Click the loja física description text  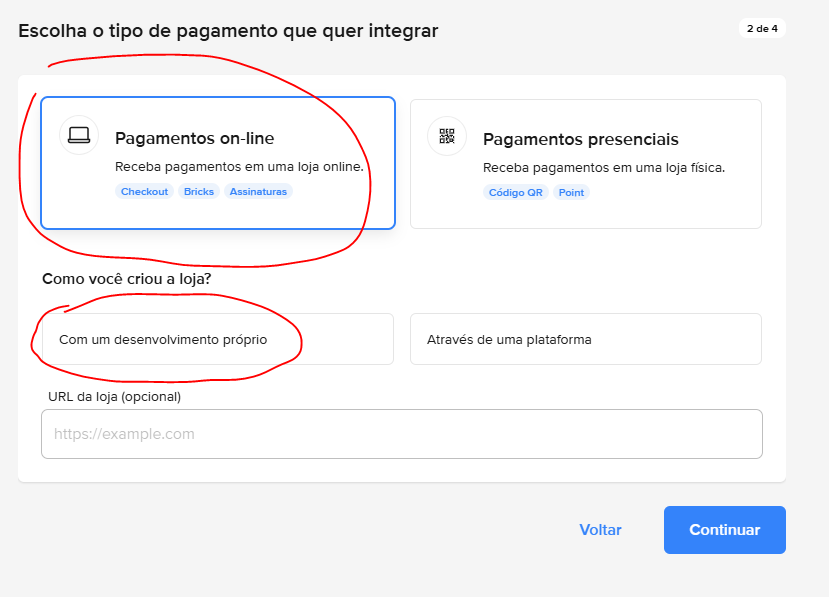click(603, 167)
